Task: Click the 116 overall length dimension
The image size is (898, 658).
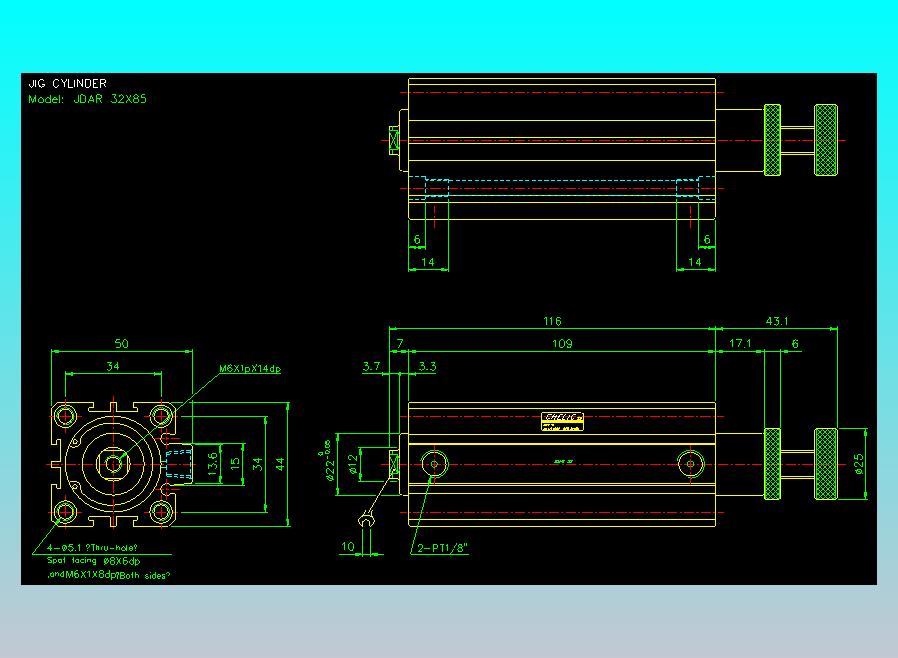Action: click(x=552, y=321)
